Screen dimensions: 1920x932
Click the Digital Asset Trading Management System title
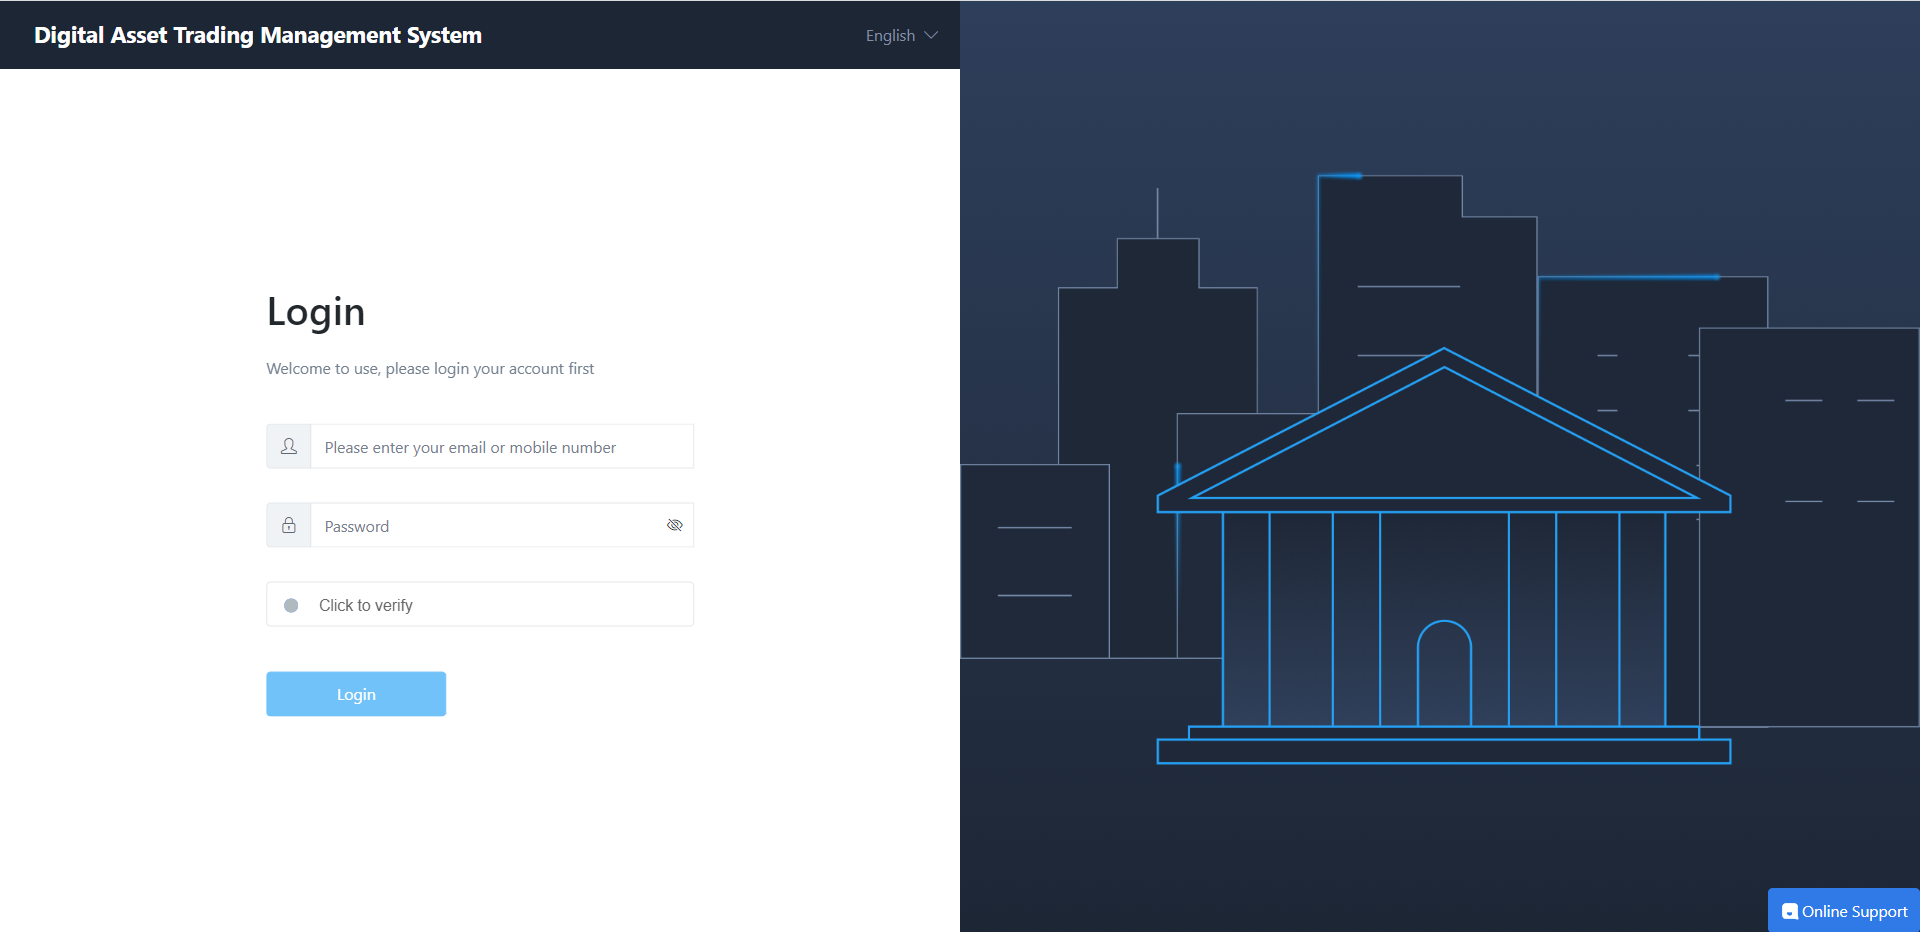pyautogui.click(x=258, y=35)
